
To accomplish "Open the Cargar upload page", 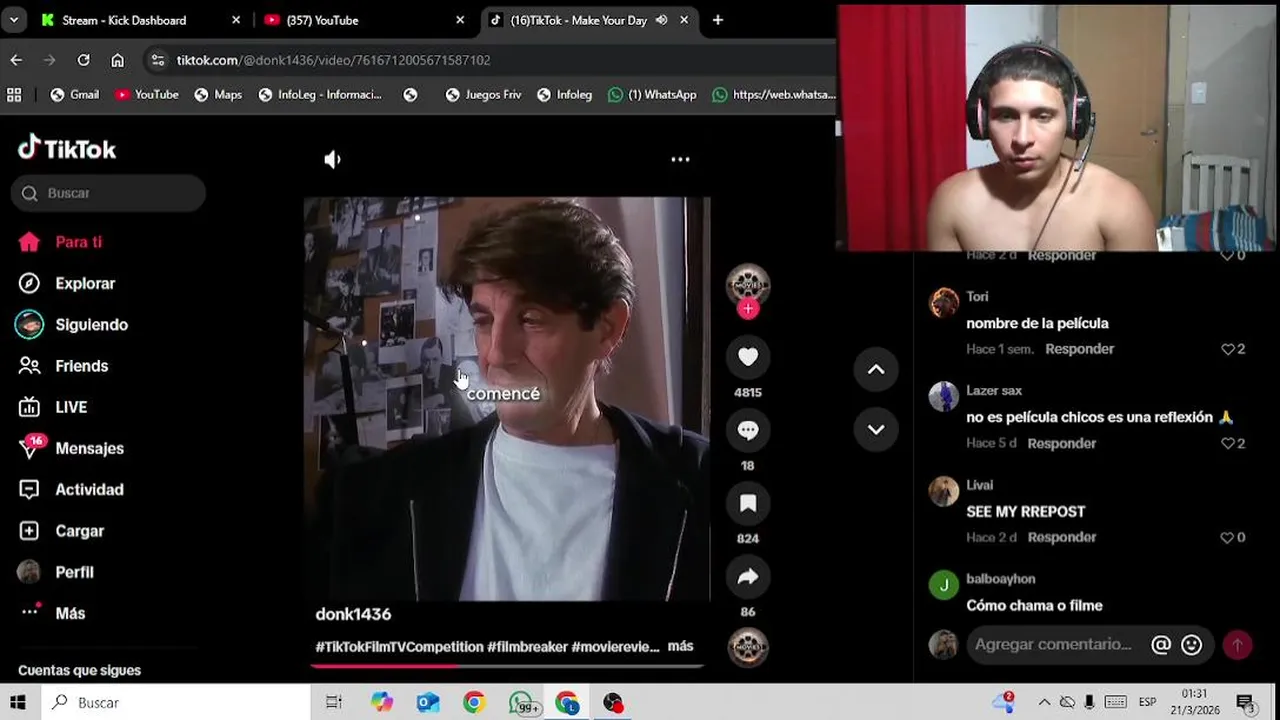I will click(61, 531).
